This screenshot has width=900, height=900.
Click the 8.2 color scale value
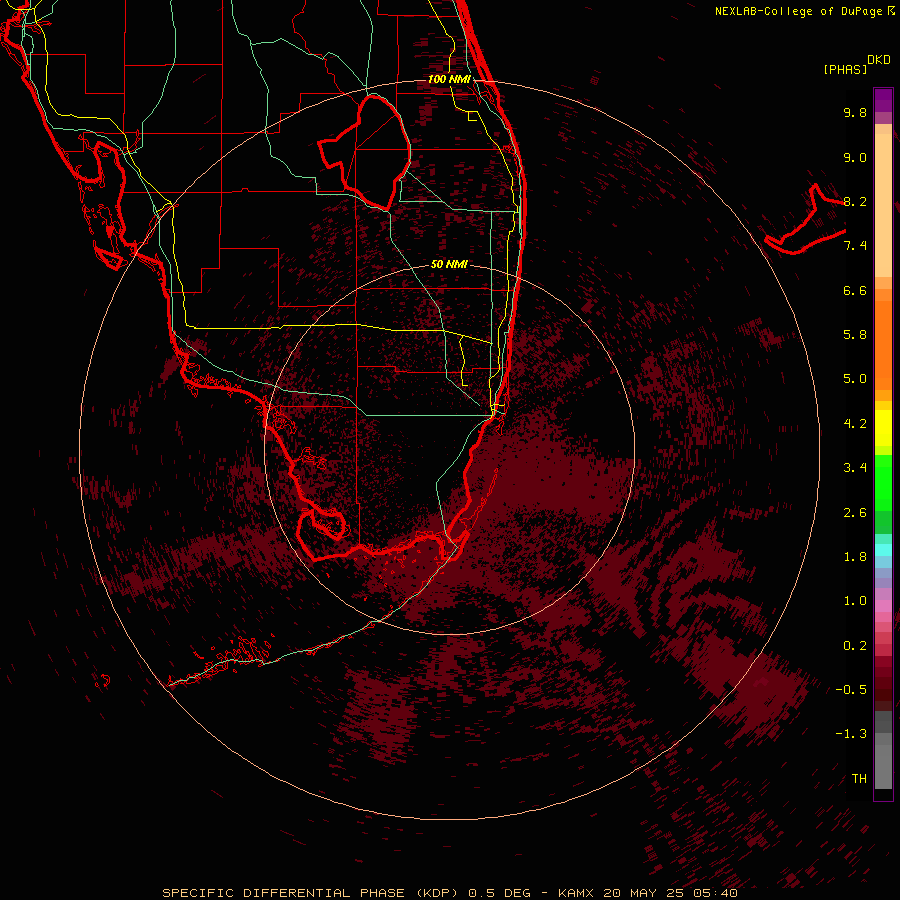point(855,201)
